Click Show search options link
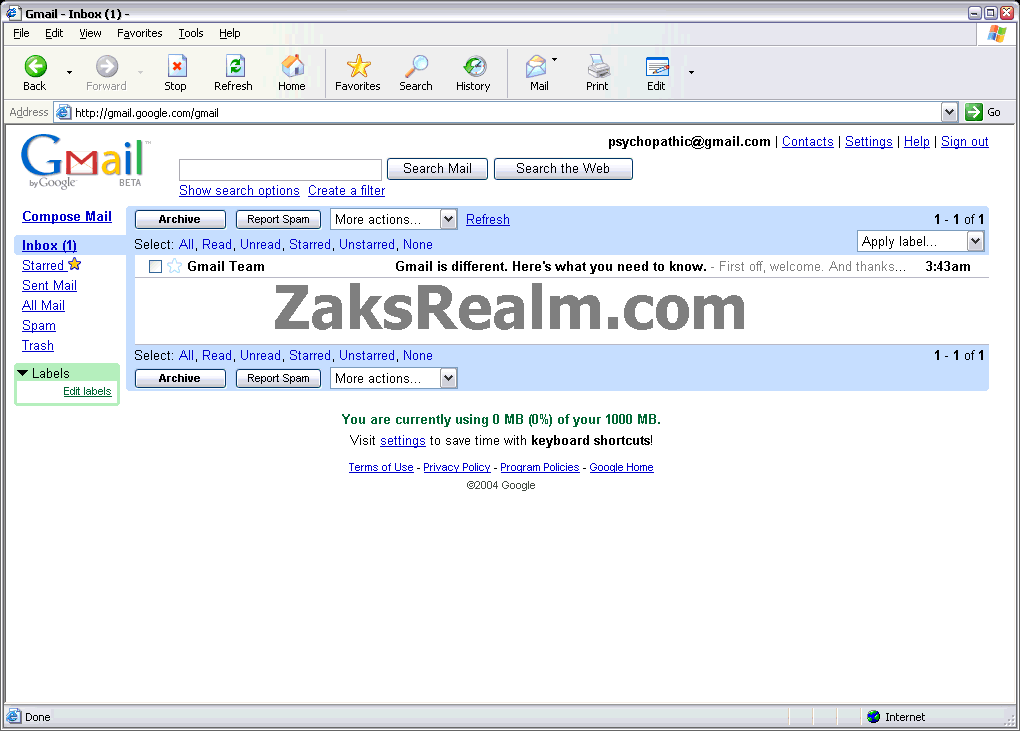The width and height of the screenshot is (1020, 731). [239, 191]
